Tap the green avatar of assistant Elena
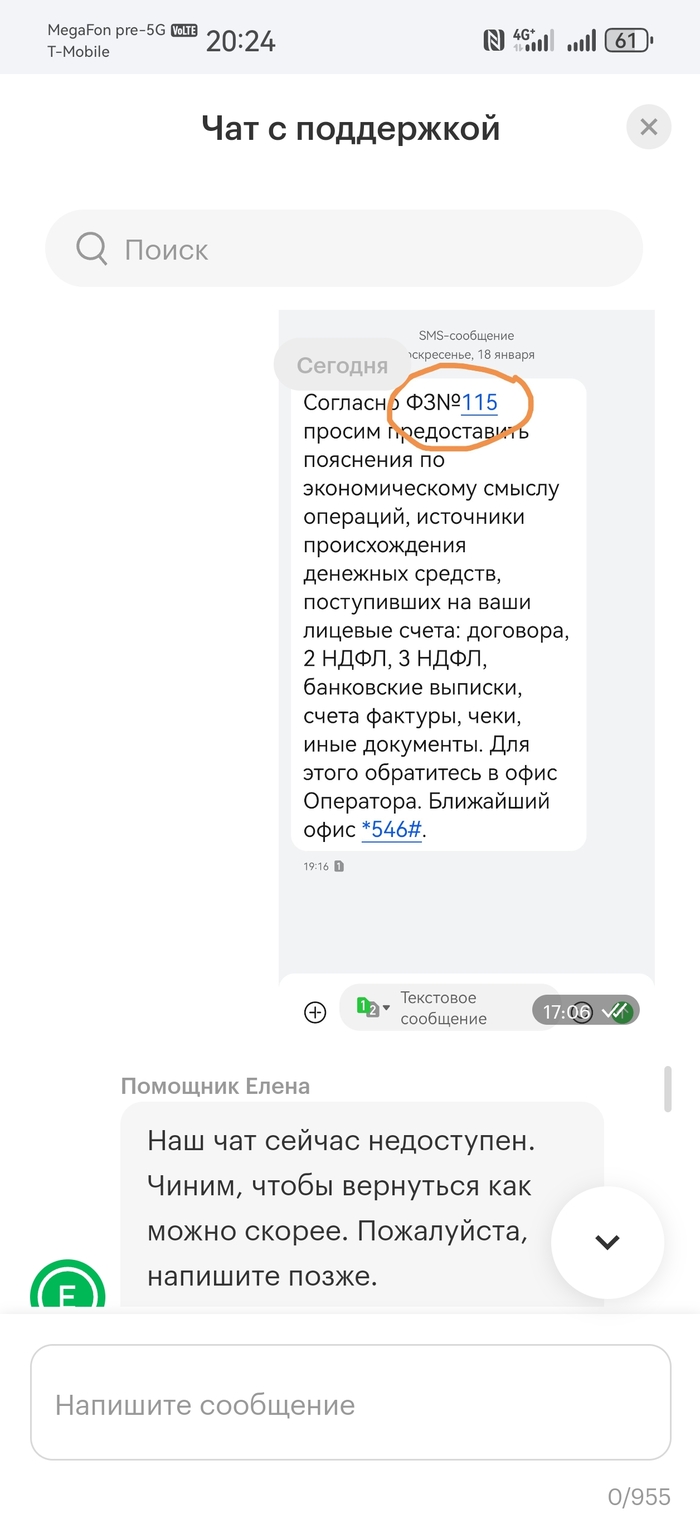Image resolution: width=700 pixels, height=1538 pixels. click(x=67, y=1288)
